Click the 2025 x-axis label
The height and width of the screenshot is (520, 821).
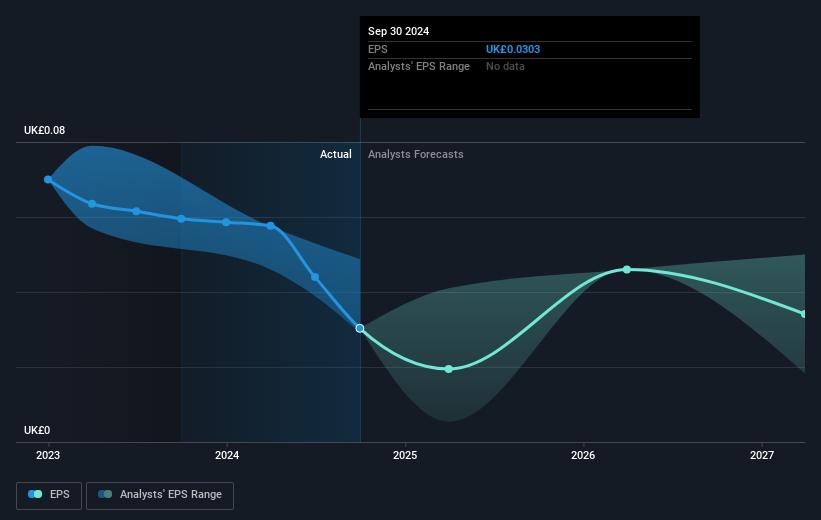point(405,456)
